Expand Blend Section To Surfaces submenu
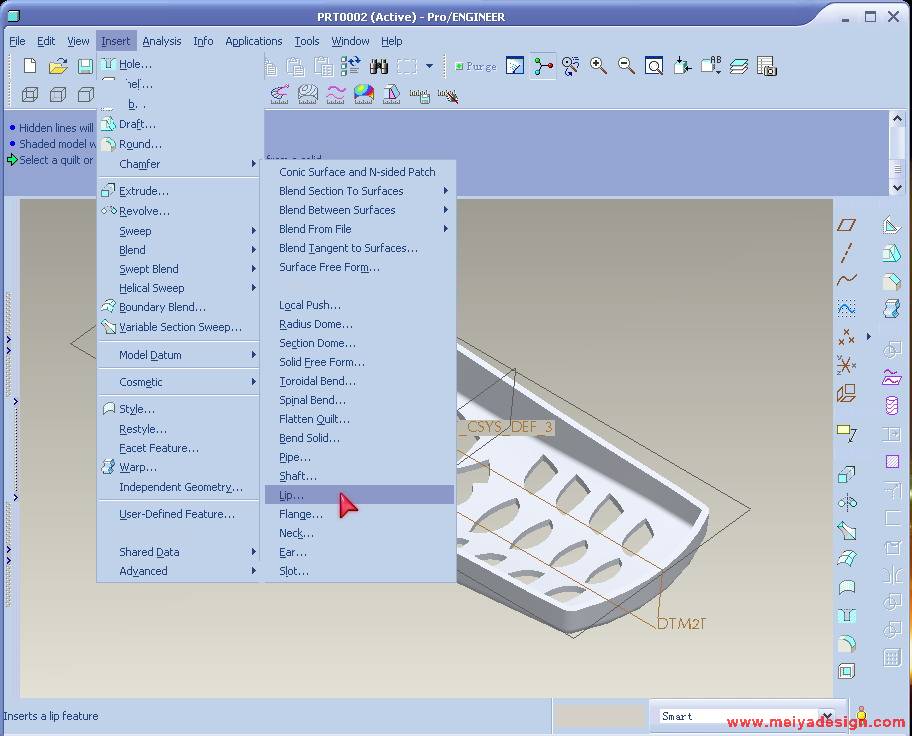This screenshot has height=736, width=912. tap(359, 191)
